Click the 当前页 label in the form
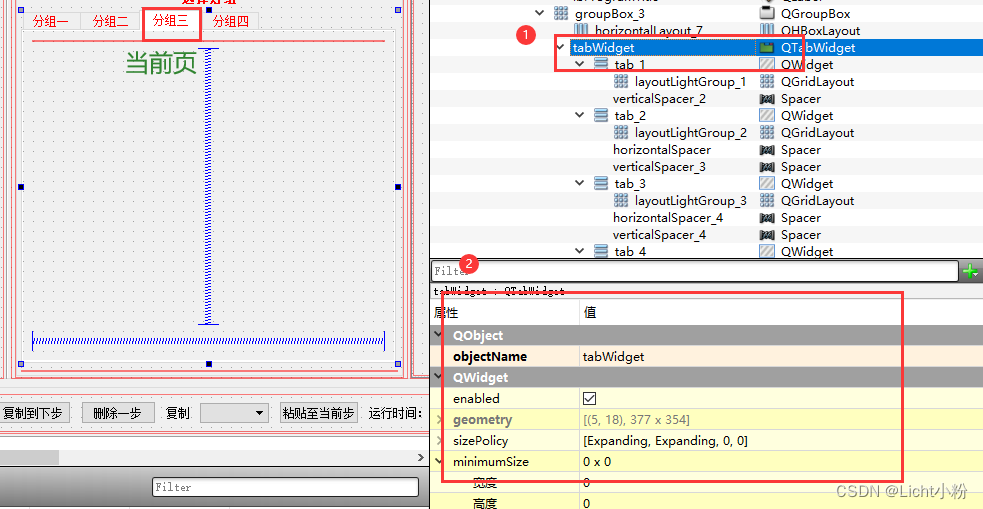 tap(162, 63)
